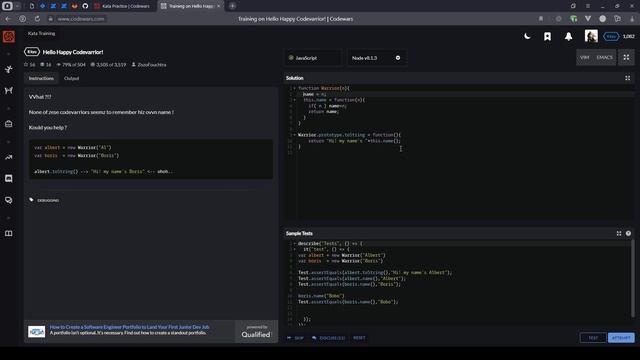
Task: Open the Node v8.1.3 version dropdown
Action: 376,58
